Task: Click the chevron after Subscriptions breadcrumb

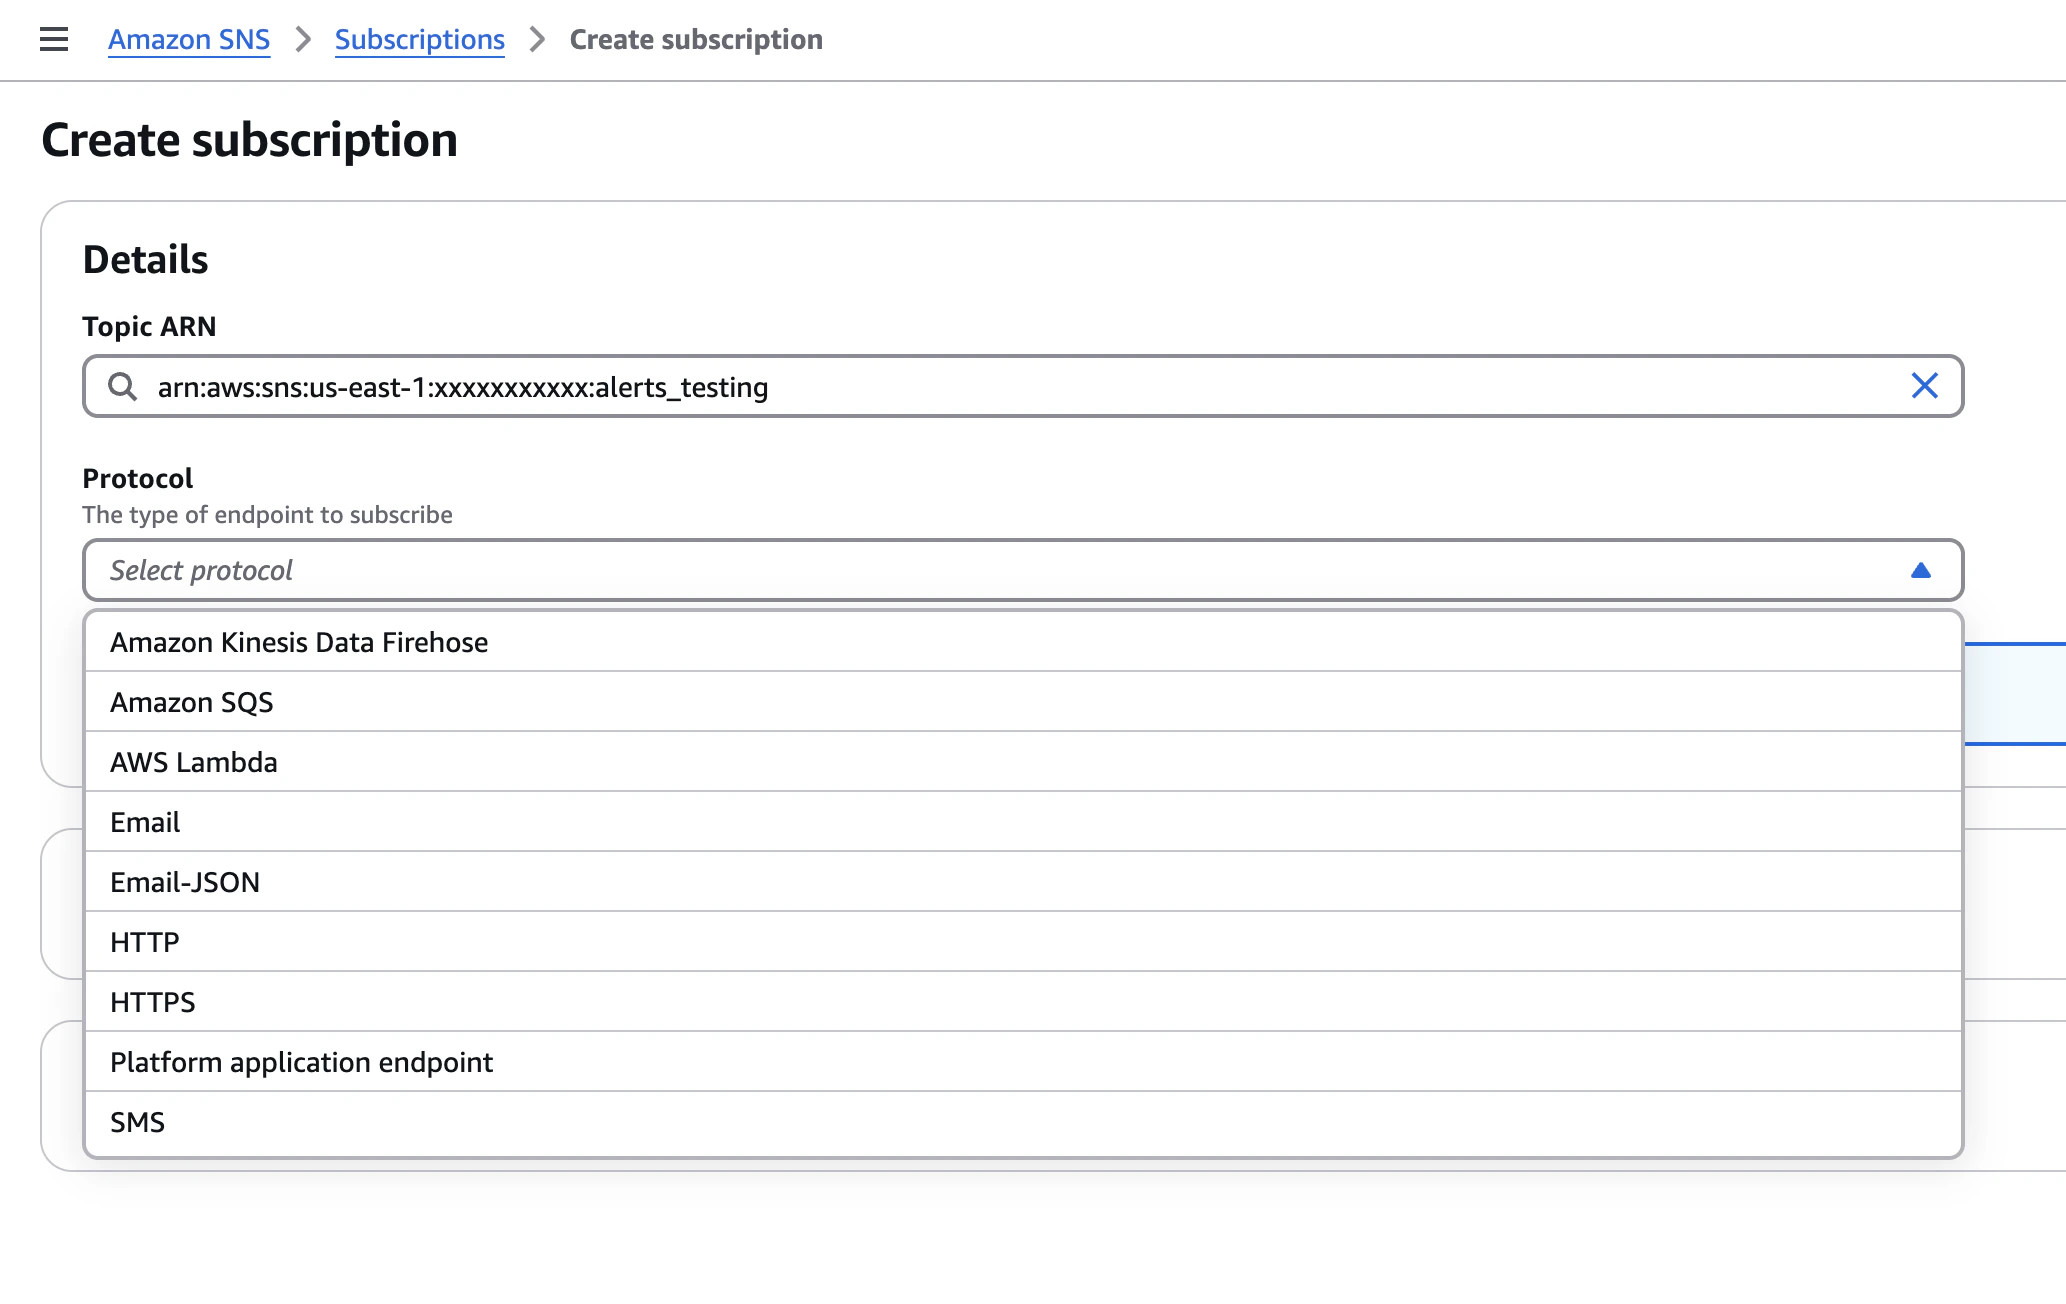Action: 537,39
